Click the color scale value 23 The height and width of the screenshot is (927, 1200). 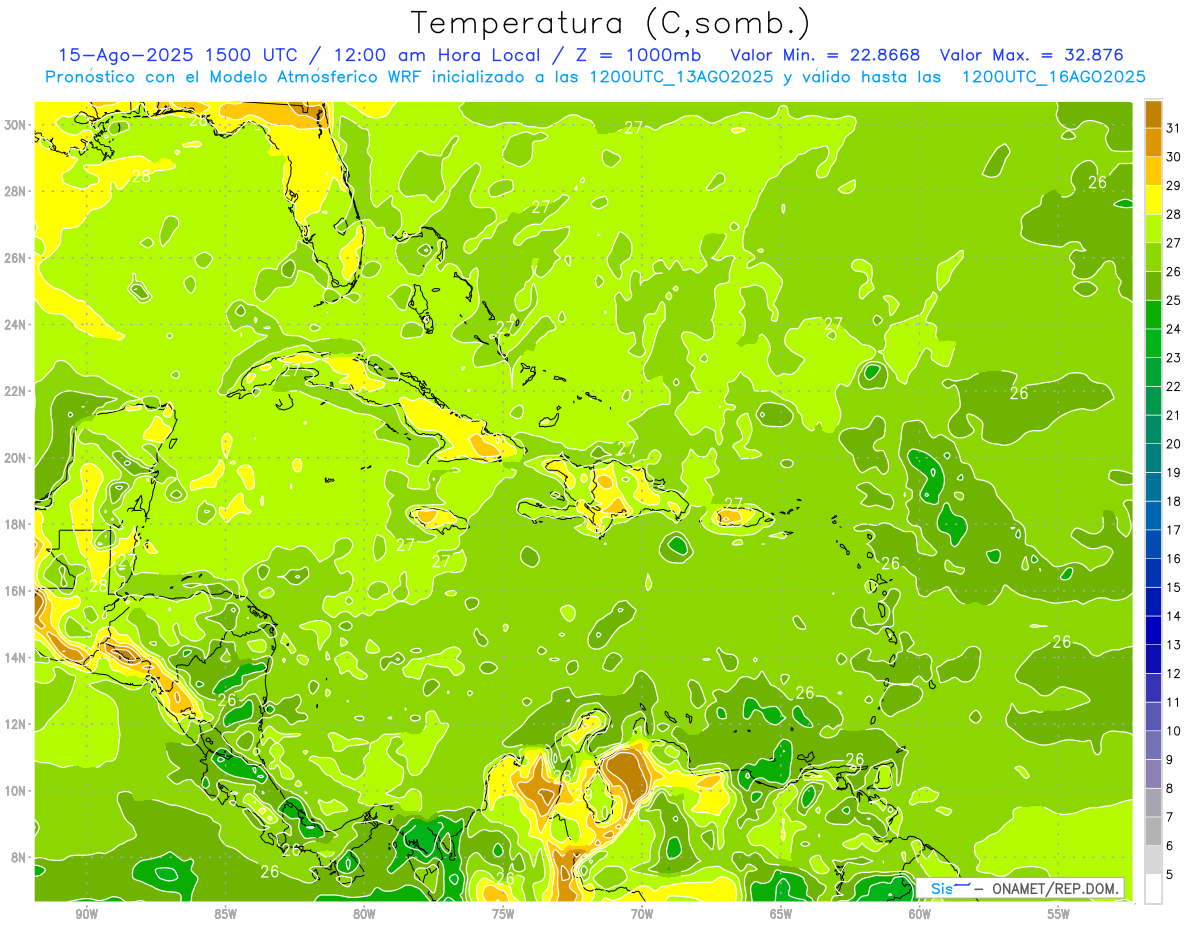coord(1174,358)
